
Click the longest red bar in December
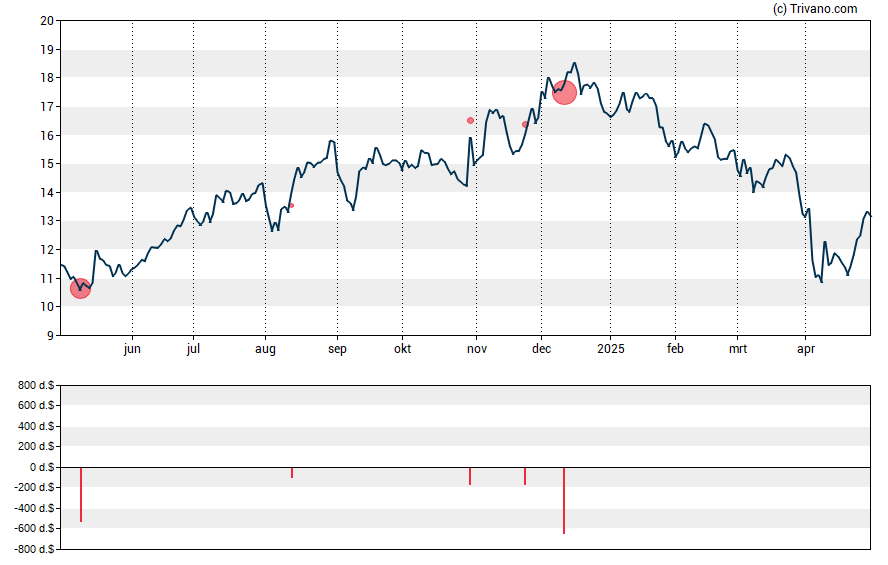point(564,500)
